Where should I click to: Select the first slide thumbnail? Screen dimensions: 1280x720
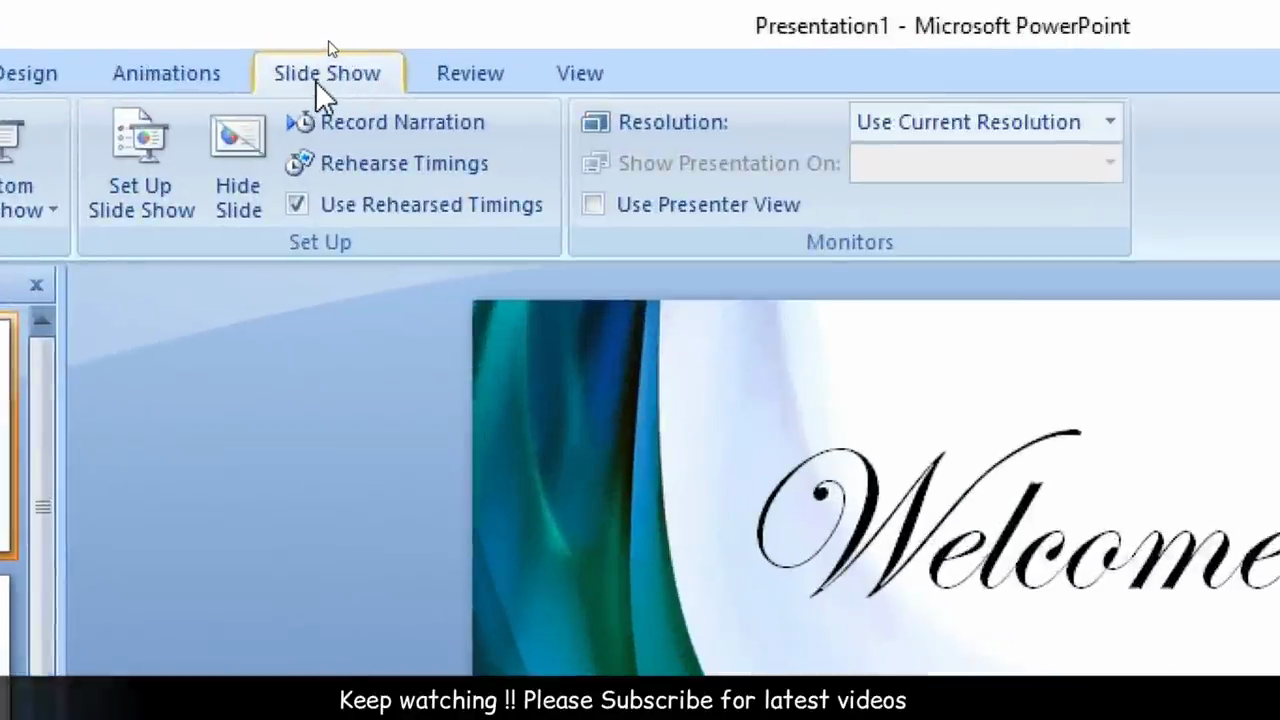tap(7, 435)
